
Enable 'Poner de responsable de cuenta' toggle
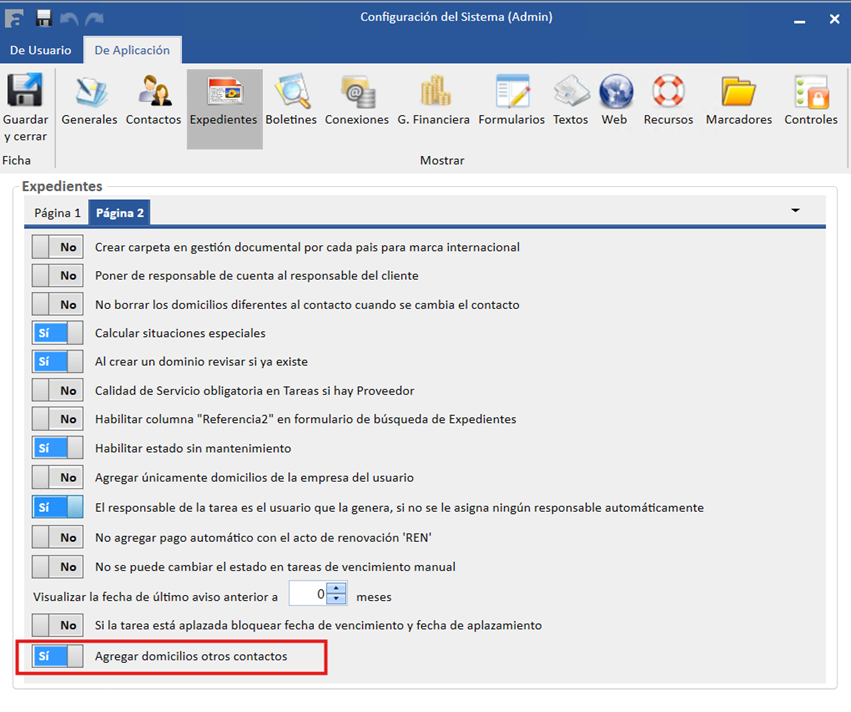tap(58, 276)
